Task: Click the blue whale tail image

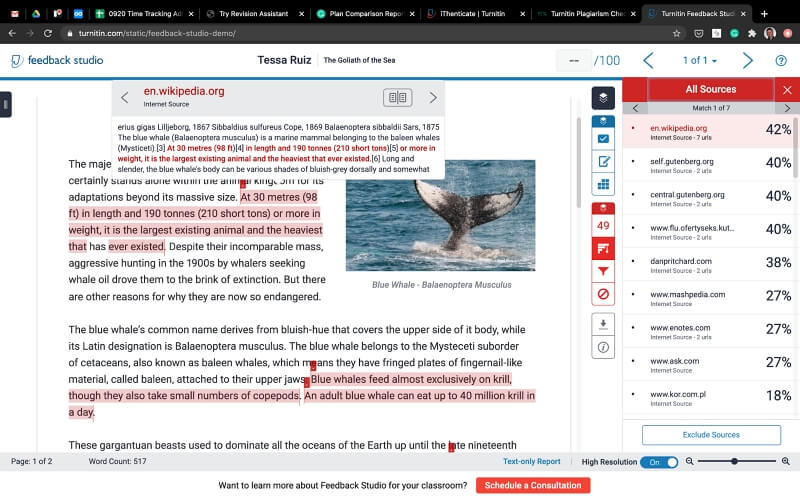Action: click(x=440, y=215)
